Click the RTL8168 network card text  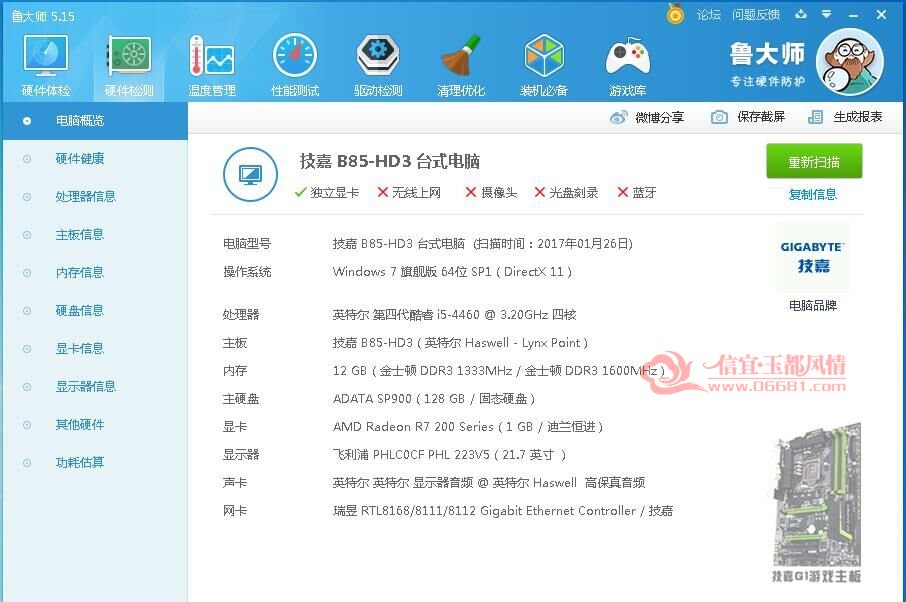(503, 511)
